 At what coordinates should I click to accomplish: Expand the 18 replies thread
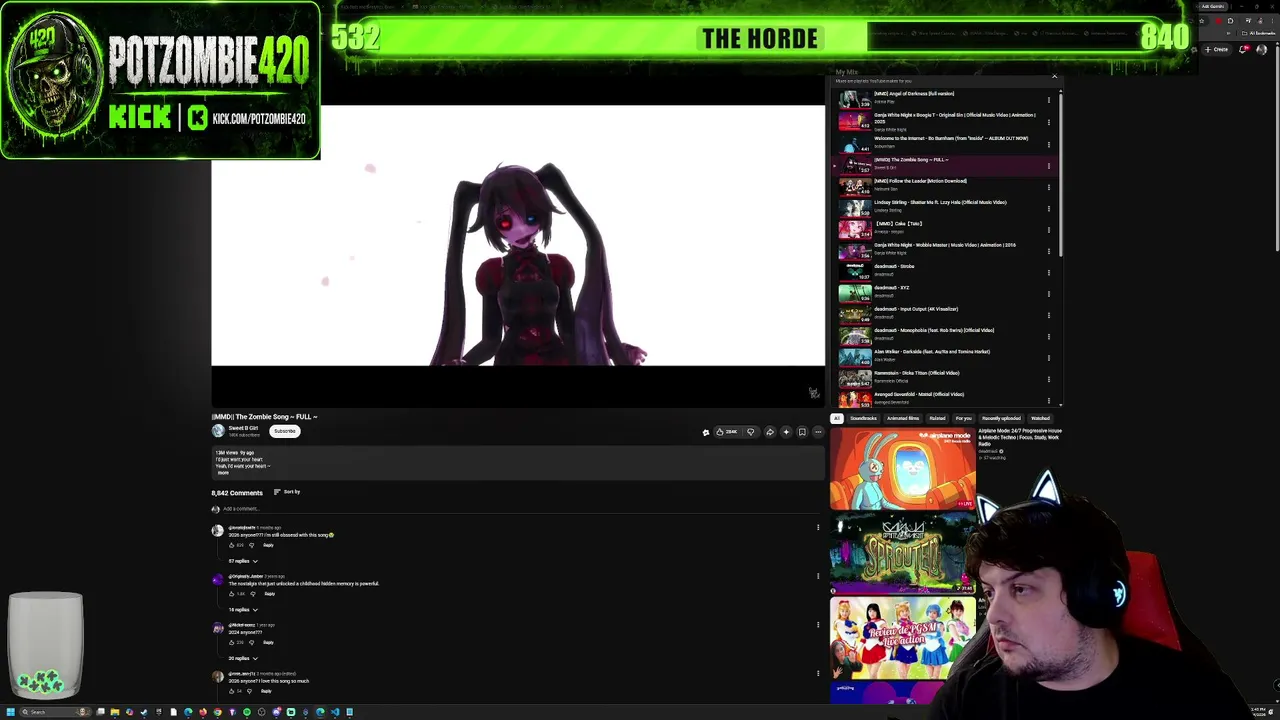click(x=243, y=609)
